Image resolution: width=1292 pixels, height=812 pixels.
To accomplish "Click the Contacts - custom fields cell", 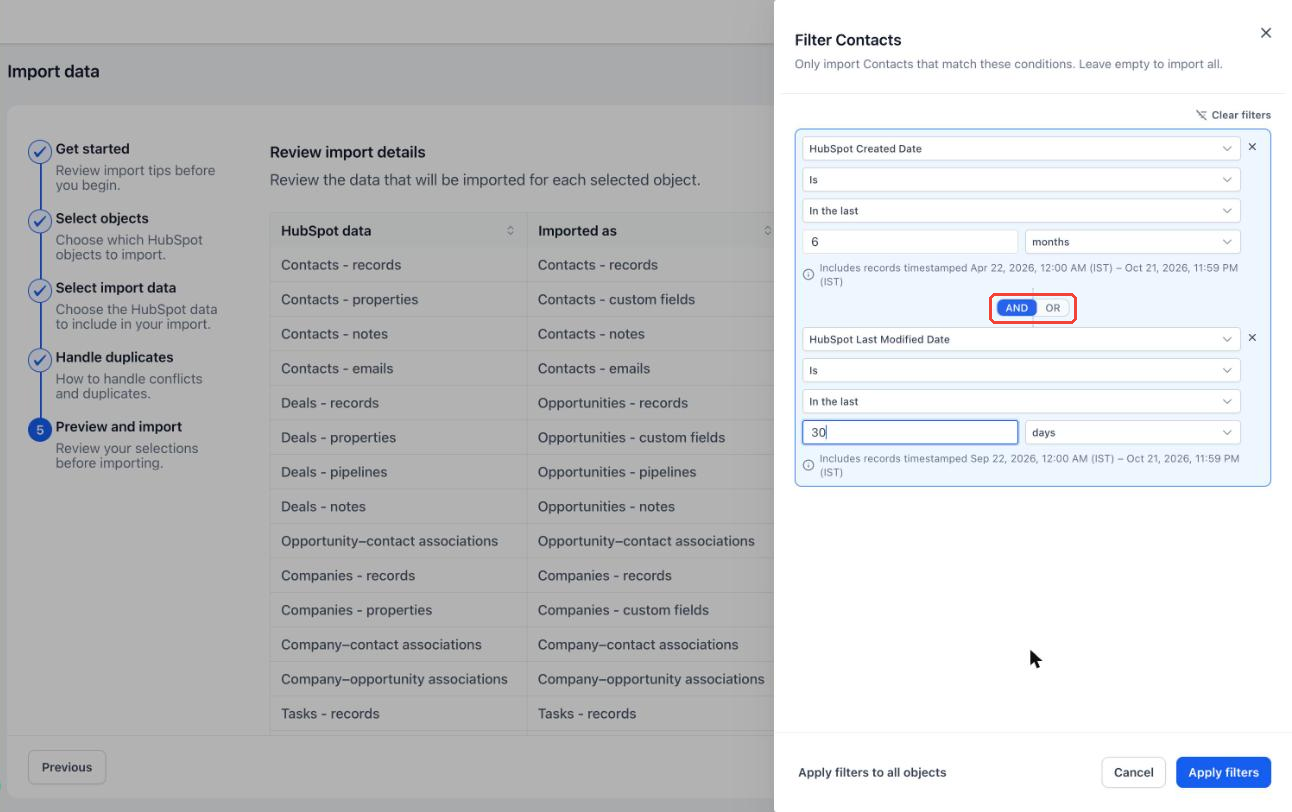I will tap(651, 299).
